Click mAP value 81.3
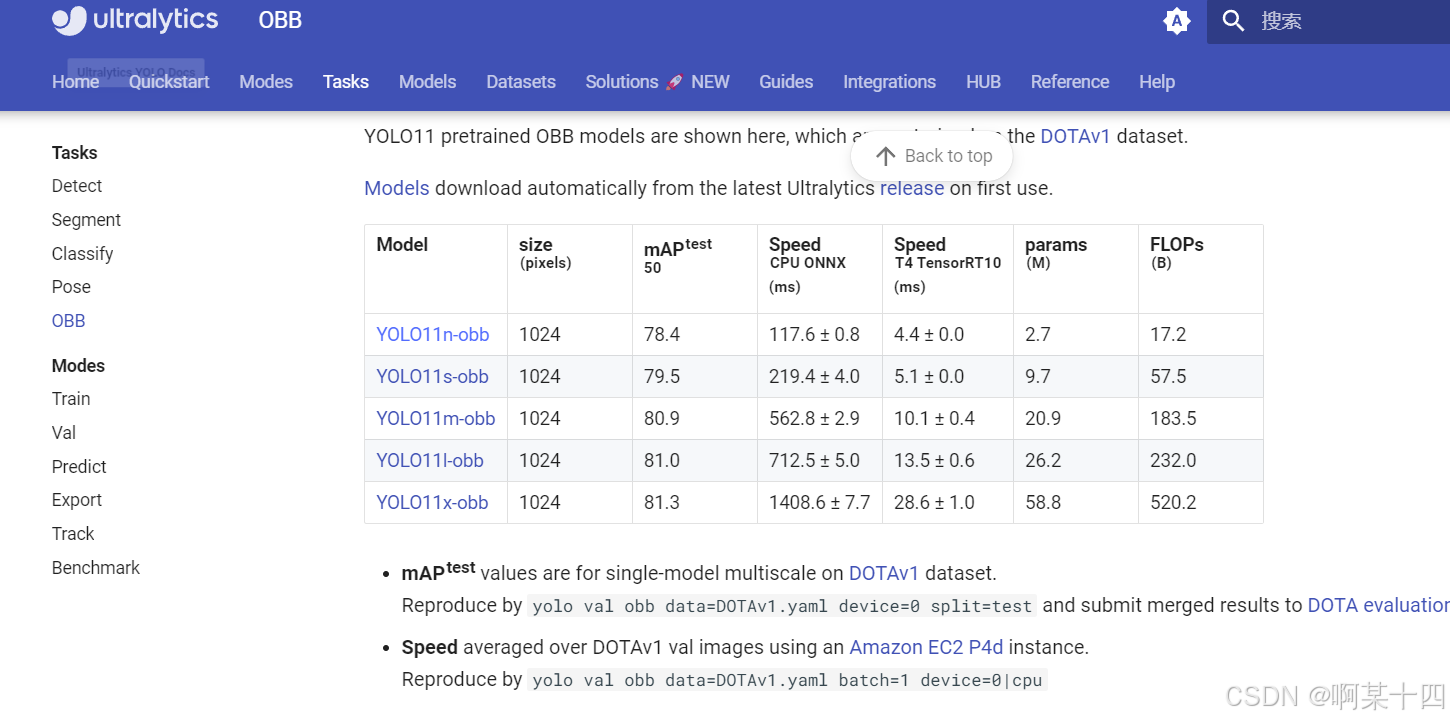The image size is (1450, 722). (662, 503)
